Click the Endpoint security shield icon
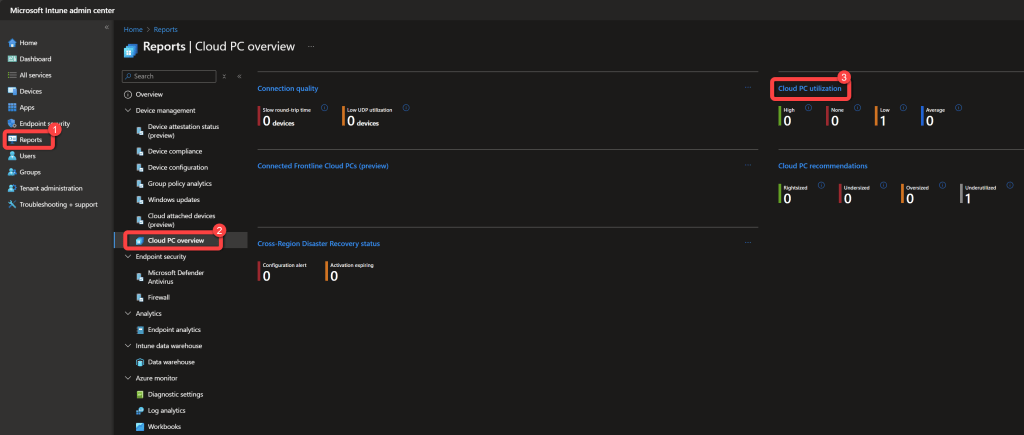This screenshot has height=435, width=1024. (12, 123)
